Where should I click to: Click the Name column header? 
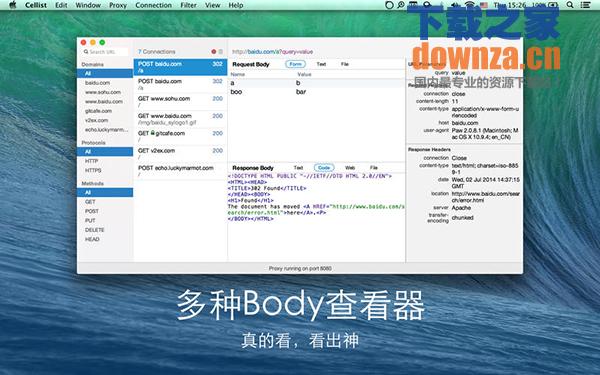click(238, 74)
